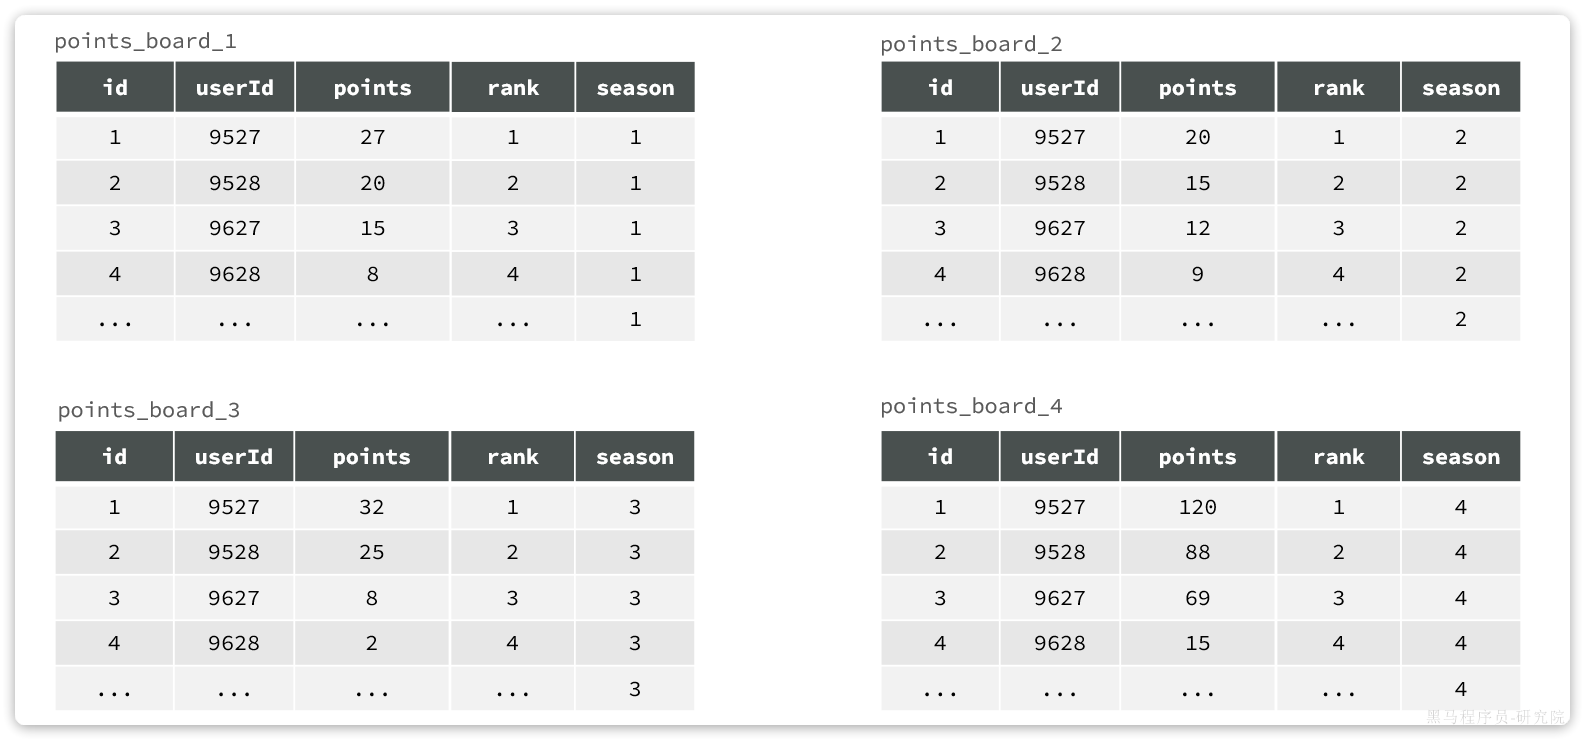Click the points_board_3 table title
Image resolution: width=1585 pixels, height=742 pixels.
coord(148,410)
